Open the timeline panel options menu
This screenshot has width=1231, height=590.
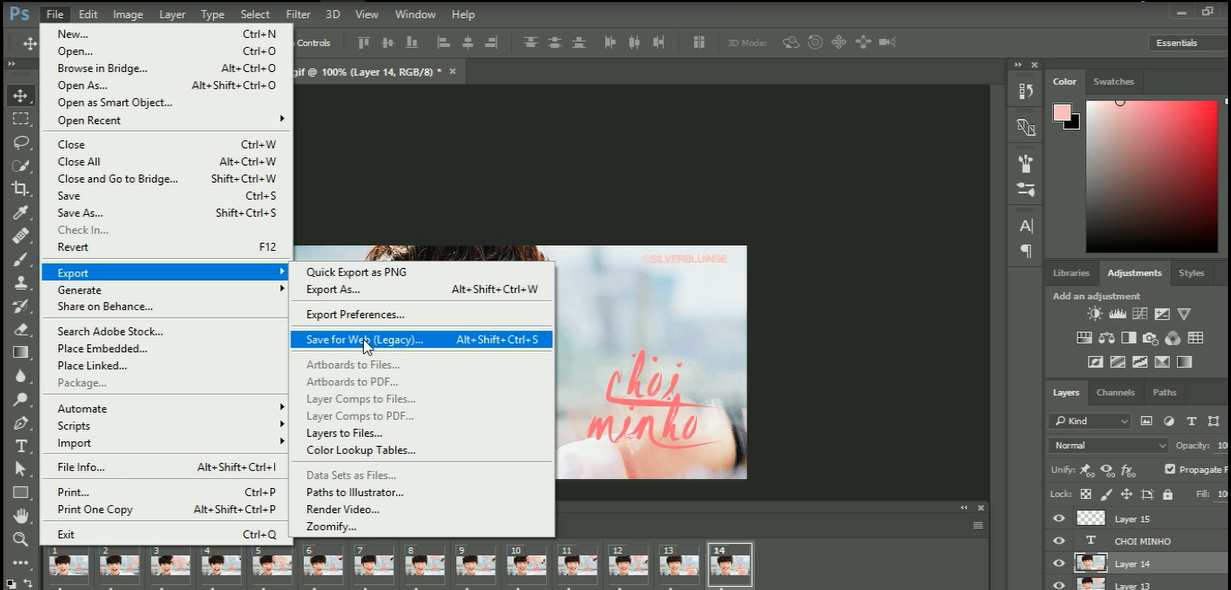tap(978, 525)
